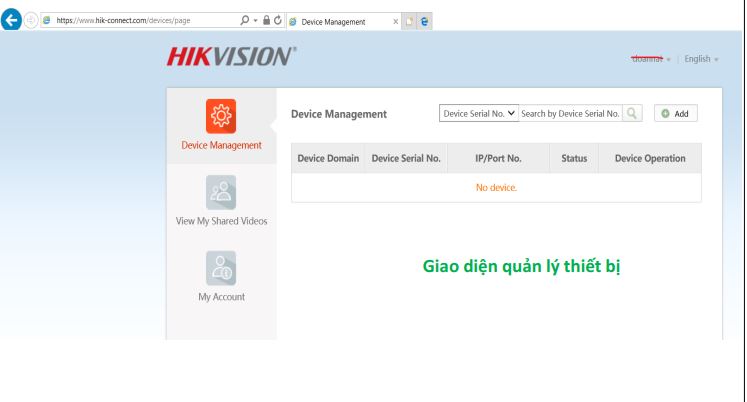Click the Internet Explorer icon beside the tabs
Viewport: 747px width, 402px height.
tap(424, 21)
